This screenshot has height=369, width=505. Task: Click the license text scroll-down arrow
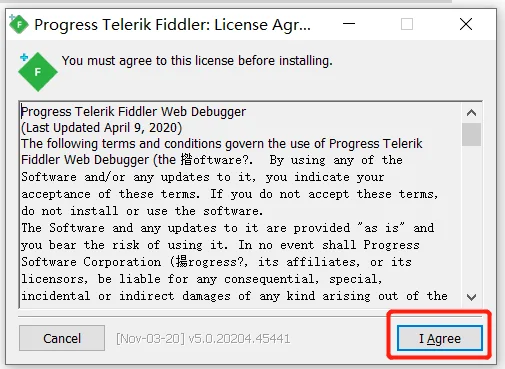(471, 297)
